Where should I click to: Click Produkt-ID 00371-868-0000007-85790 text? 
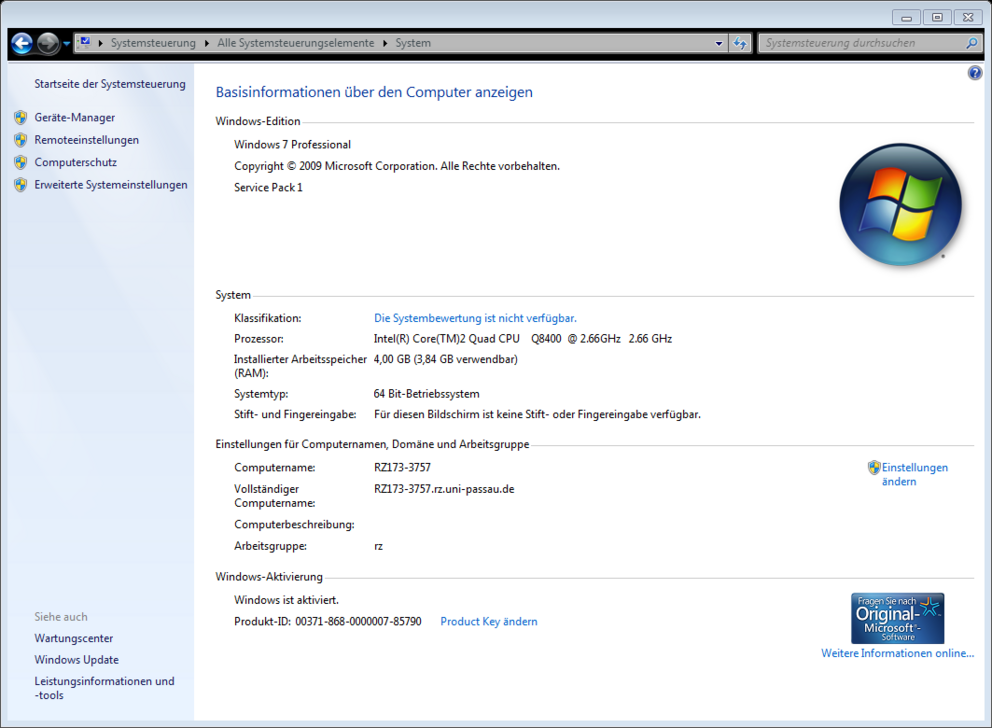click(x=328, y=622)
